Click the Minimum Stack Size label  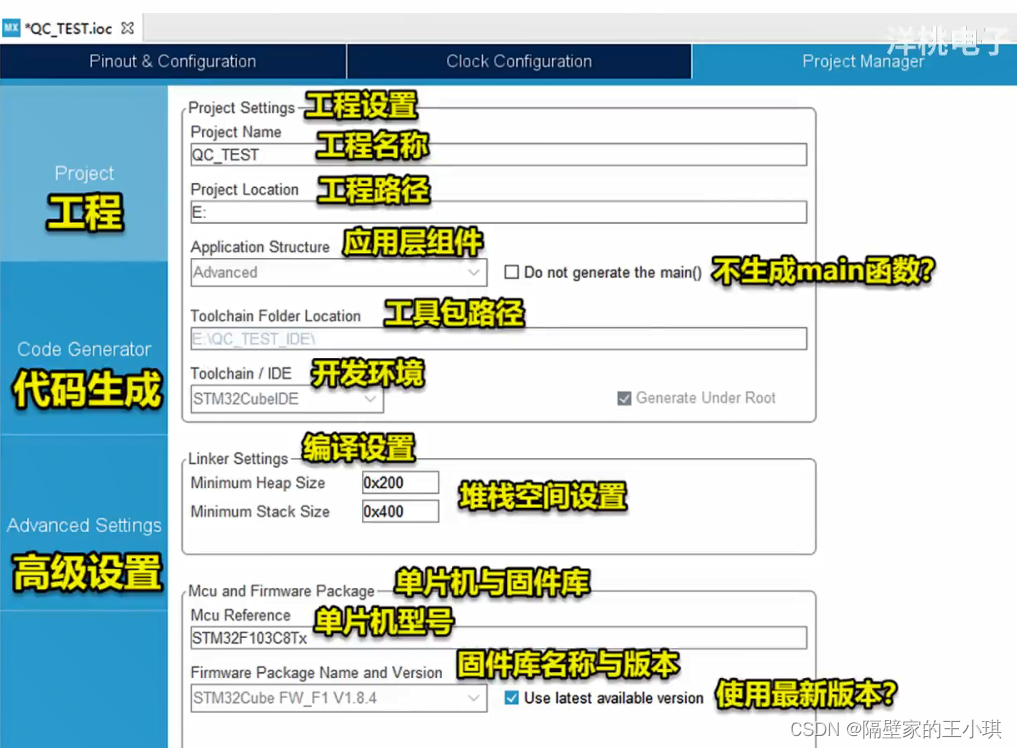260,511
